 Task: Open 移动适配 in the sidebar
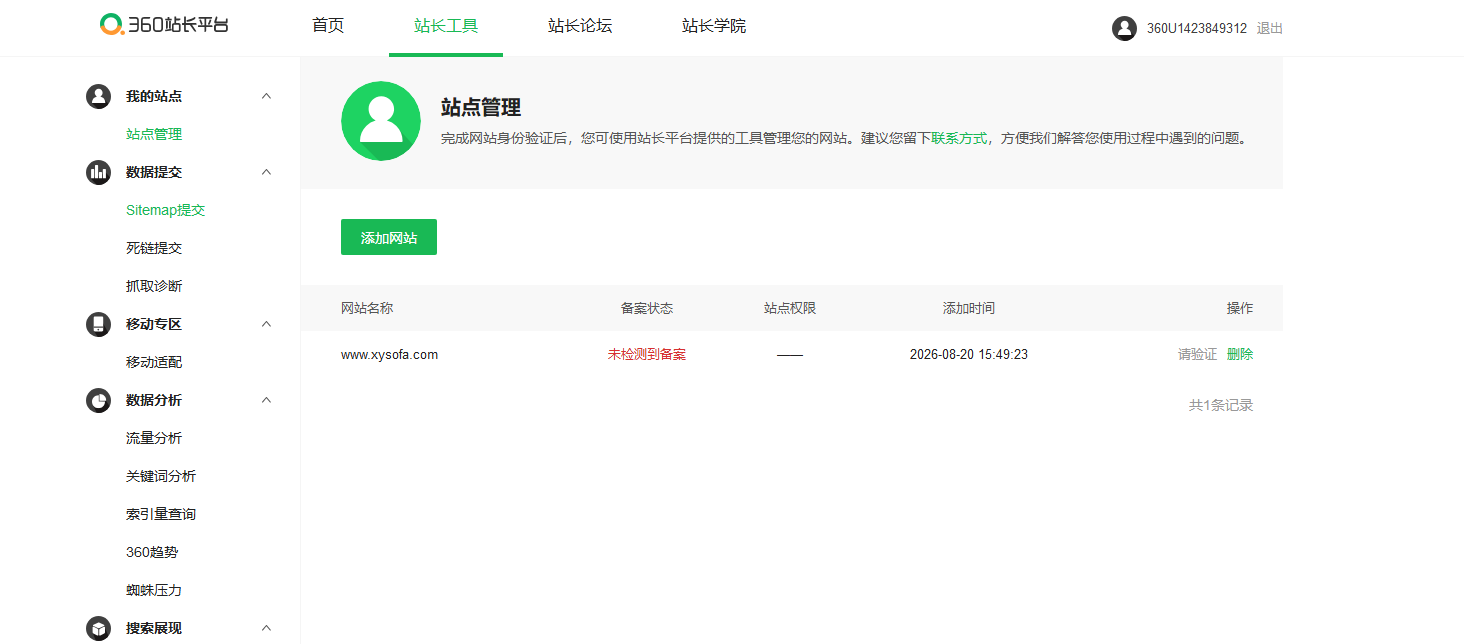tap(154, 362)
